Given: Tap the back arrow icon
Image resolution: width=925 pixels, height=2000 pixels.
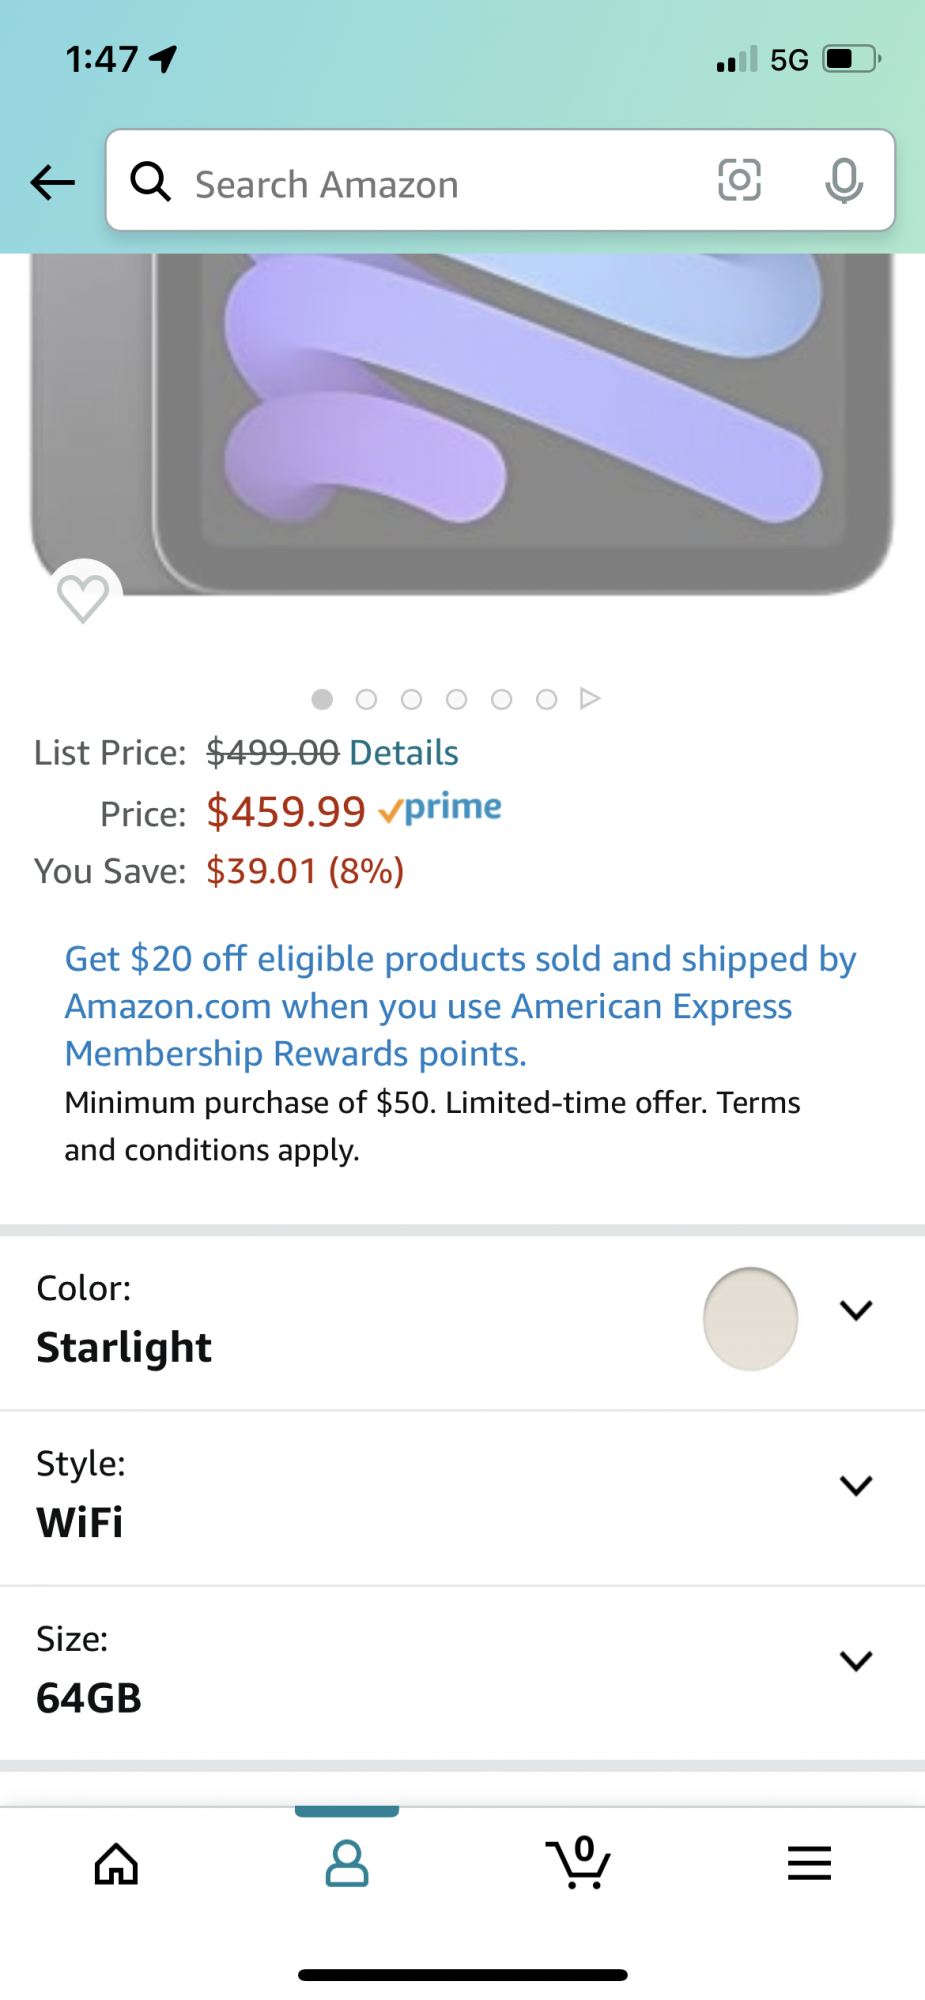Looking at the screenshot, I should click(x=53, y=182).
